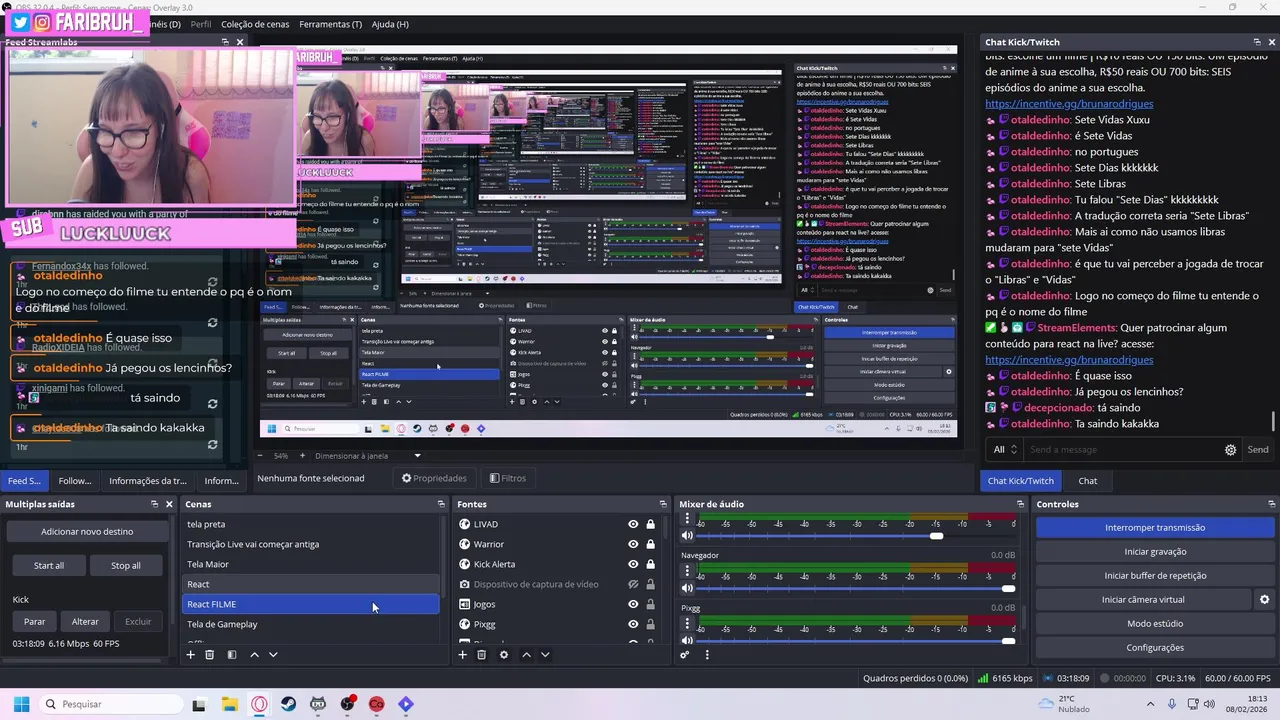Switch to the Chat tab

[1088, 481]
